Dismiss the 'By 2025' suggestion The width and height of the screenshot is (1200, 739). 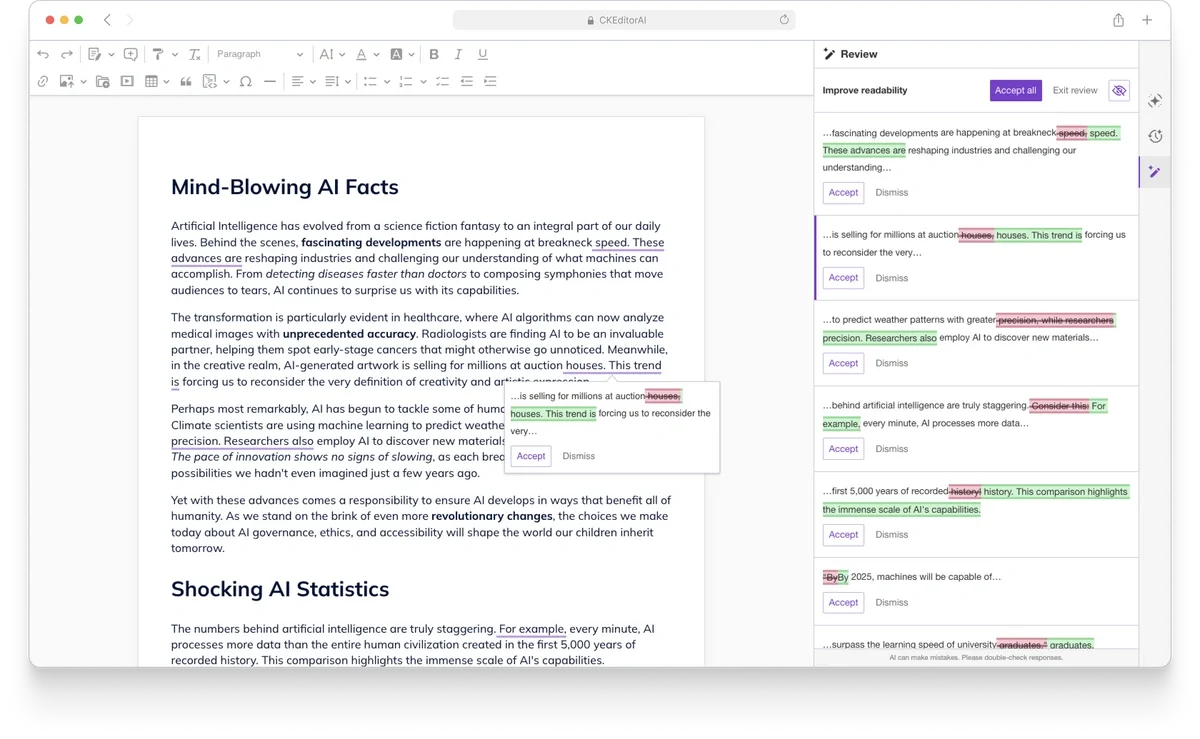[x=892, y=602]
